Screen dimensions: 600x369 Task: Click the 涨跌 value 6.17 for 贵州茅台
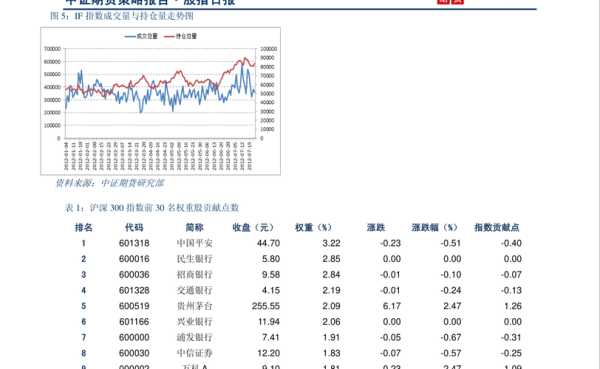[392, 306]
